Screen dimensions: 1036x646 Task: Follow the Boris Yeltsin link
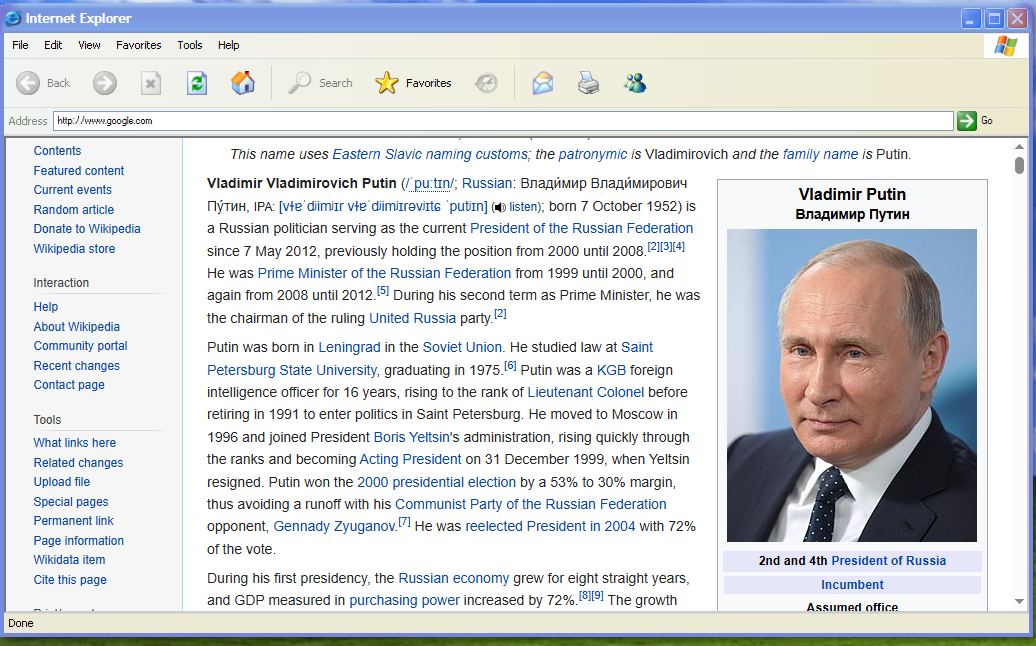click(x=410, y=437)
